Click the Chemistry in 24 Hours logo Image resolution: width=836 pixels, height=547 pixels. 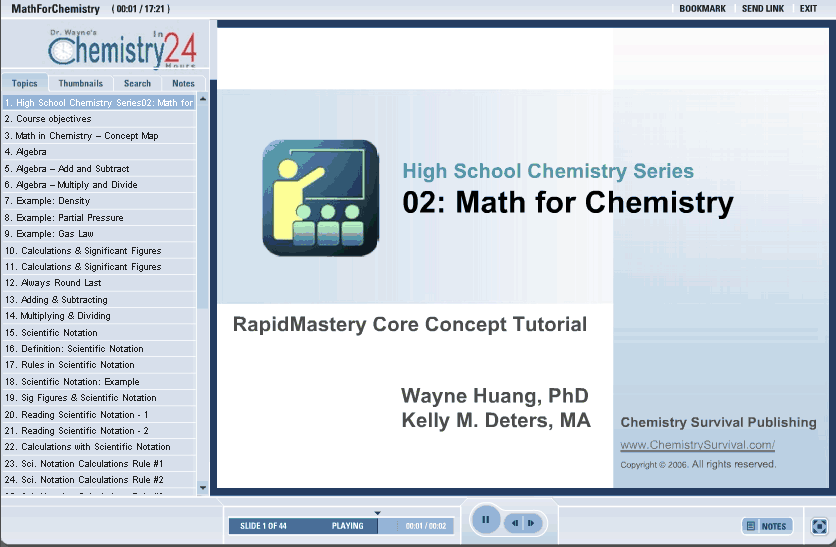click(122, 48)
